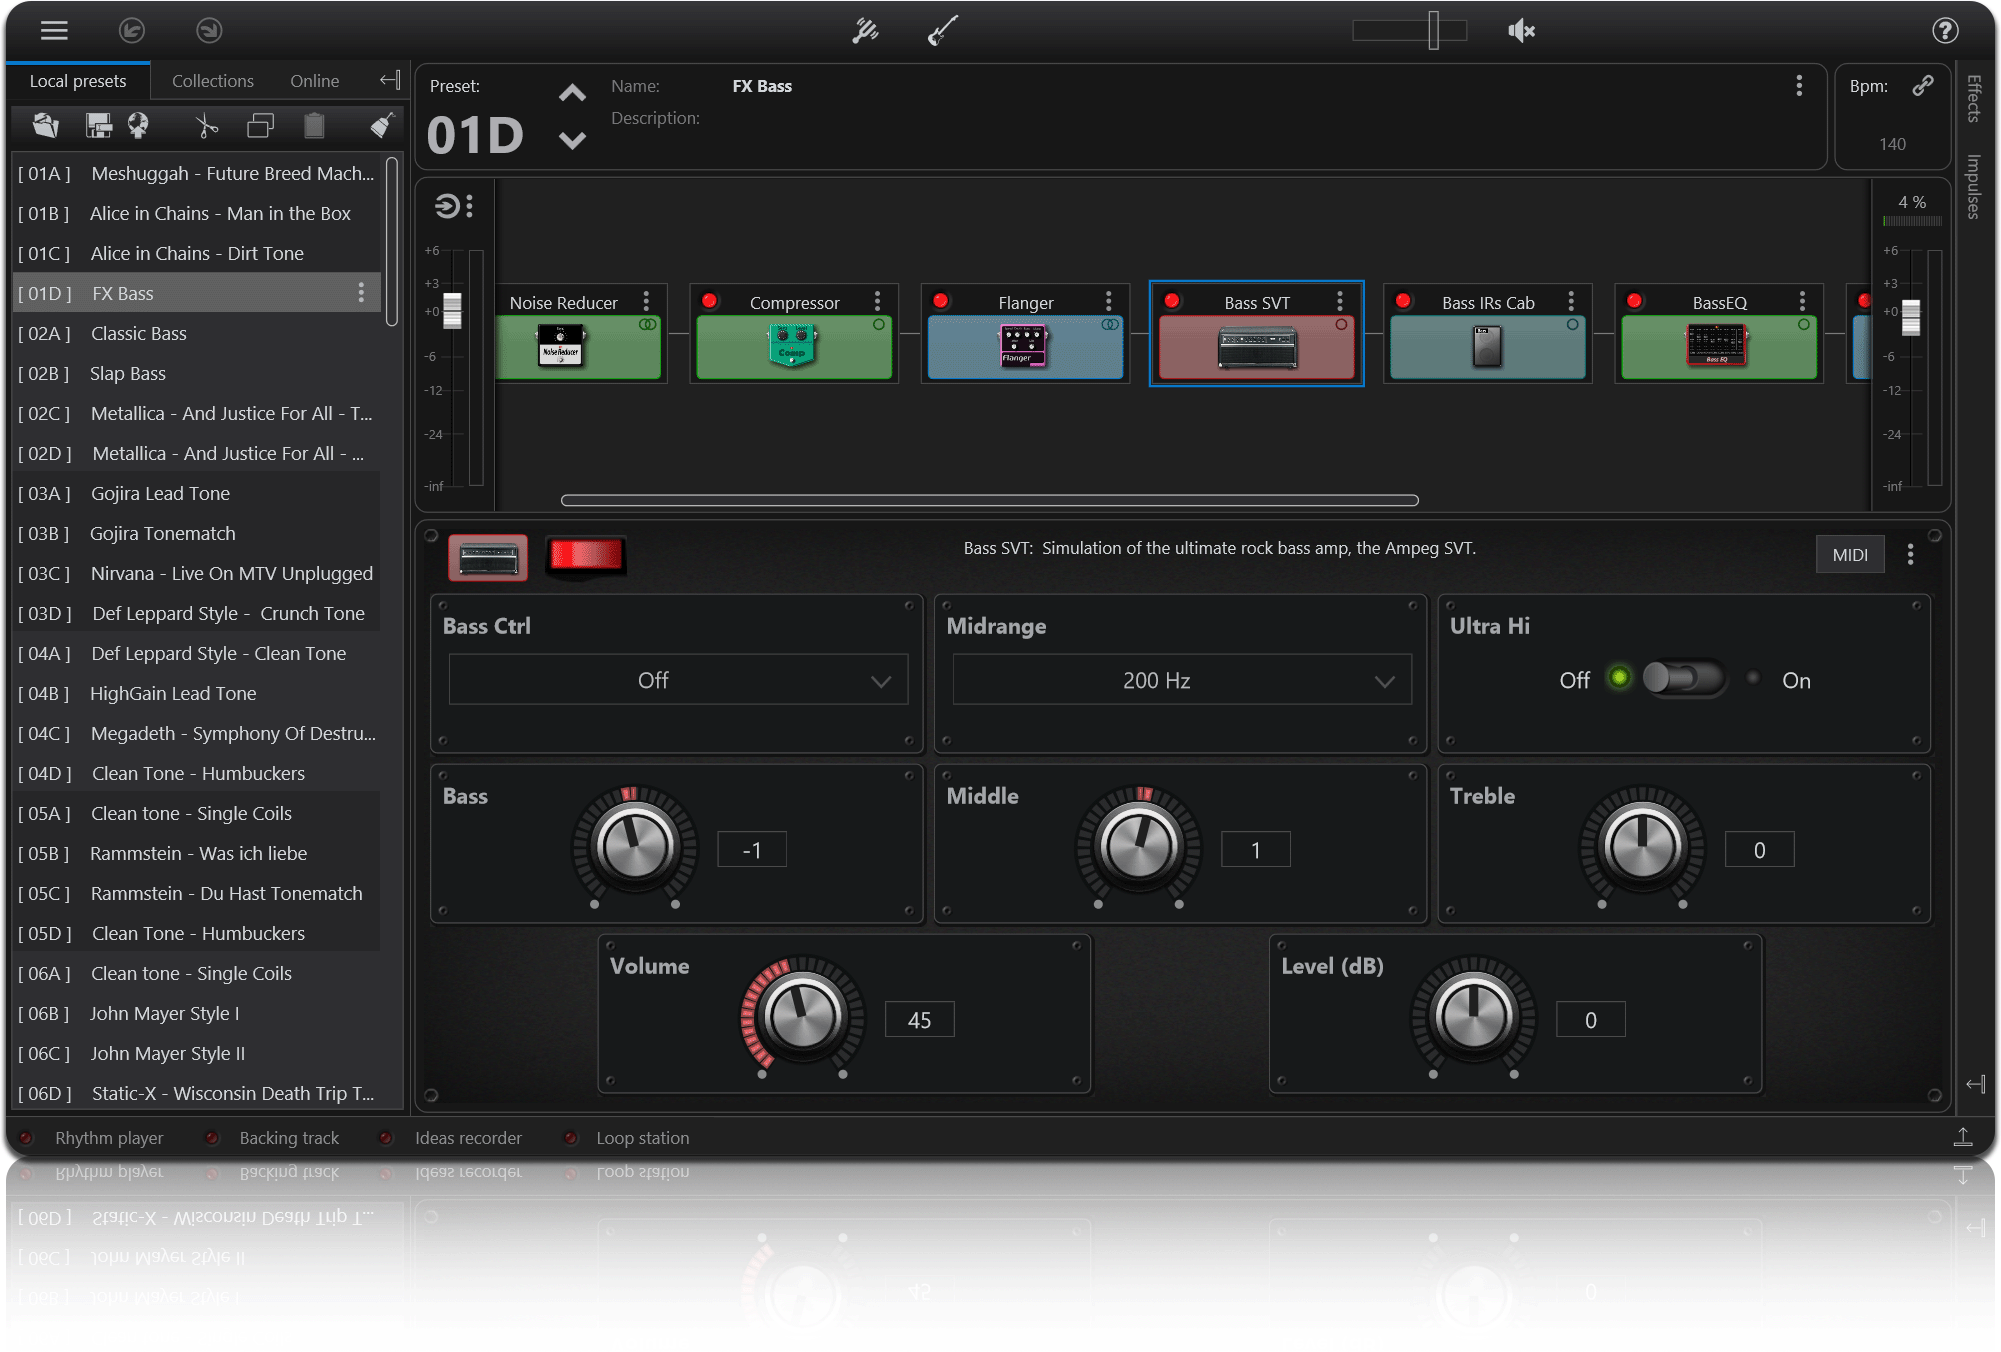
Task: Click the Bpm link chain icon
Action: 1922,86
